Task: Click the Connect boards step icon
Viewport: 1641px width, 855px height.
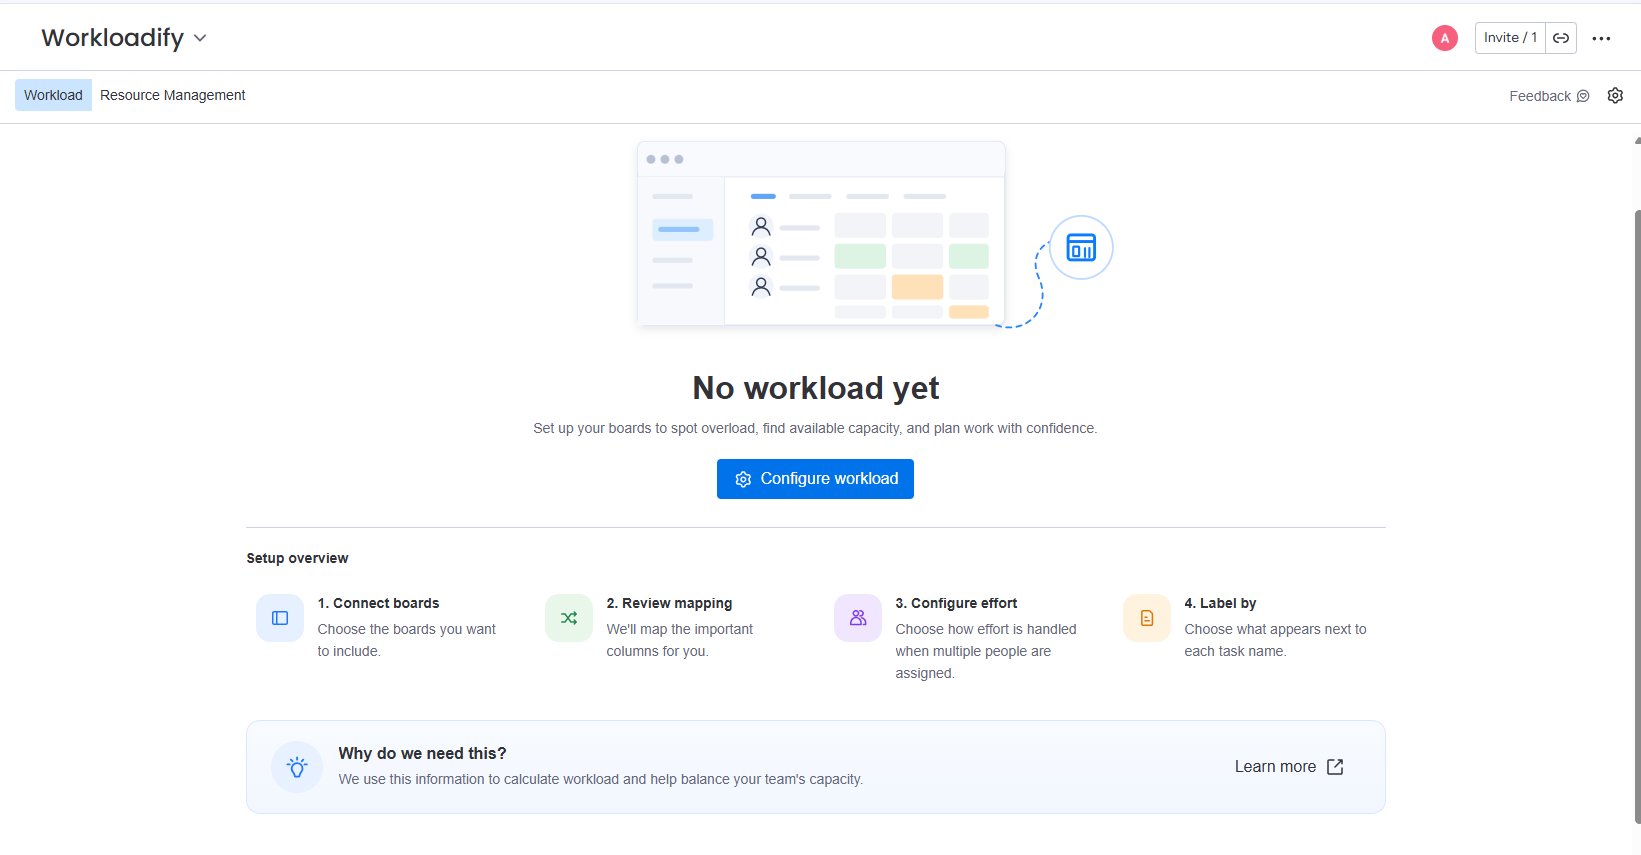Action: pos(280,618)
